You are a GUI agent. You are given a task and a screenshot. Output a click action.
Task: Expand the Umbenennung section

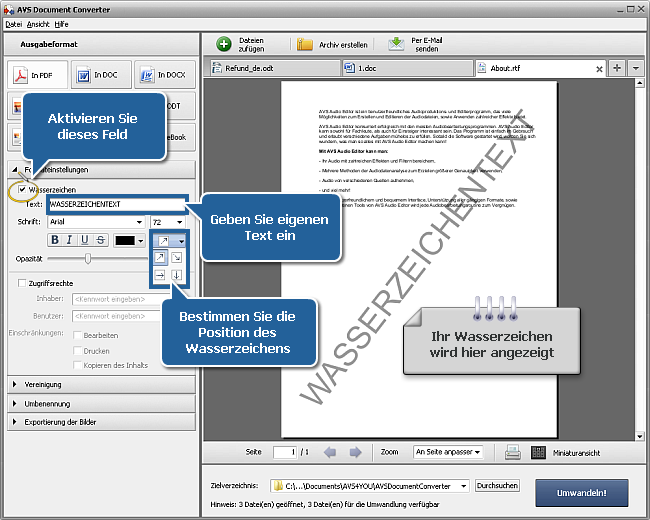tap(101, 403)
